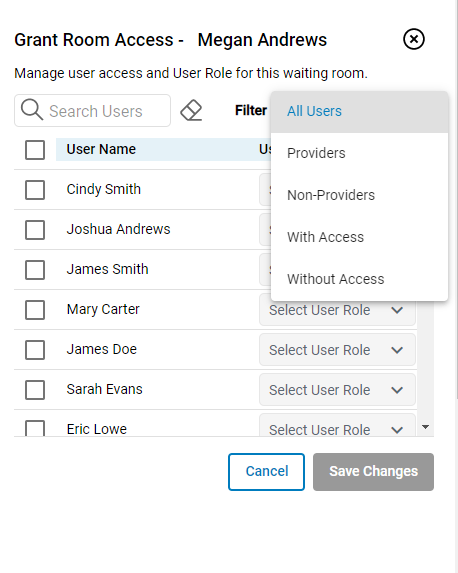
Task: Select Joshua Andrews checkbox
Action: (x=35, y=230)
